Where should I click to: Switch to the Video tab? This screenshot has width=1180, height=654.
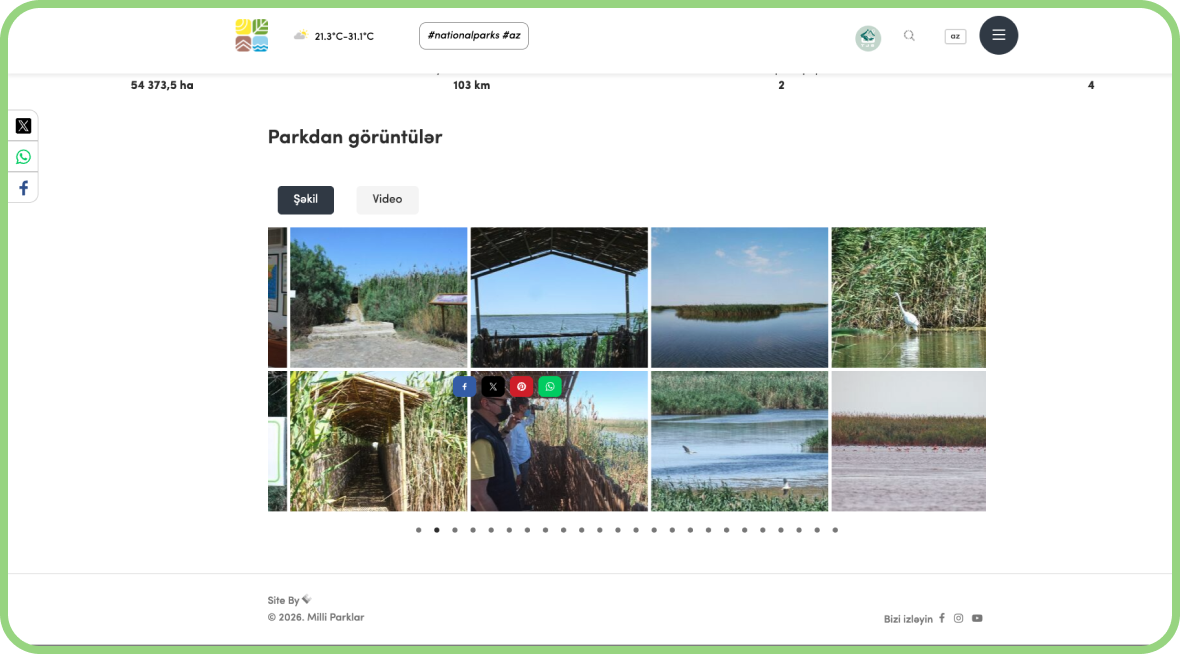click(387, 200)
